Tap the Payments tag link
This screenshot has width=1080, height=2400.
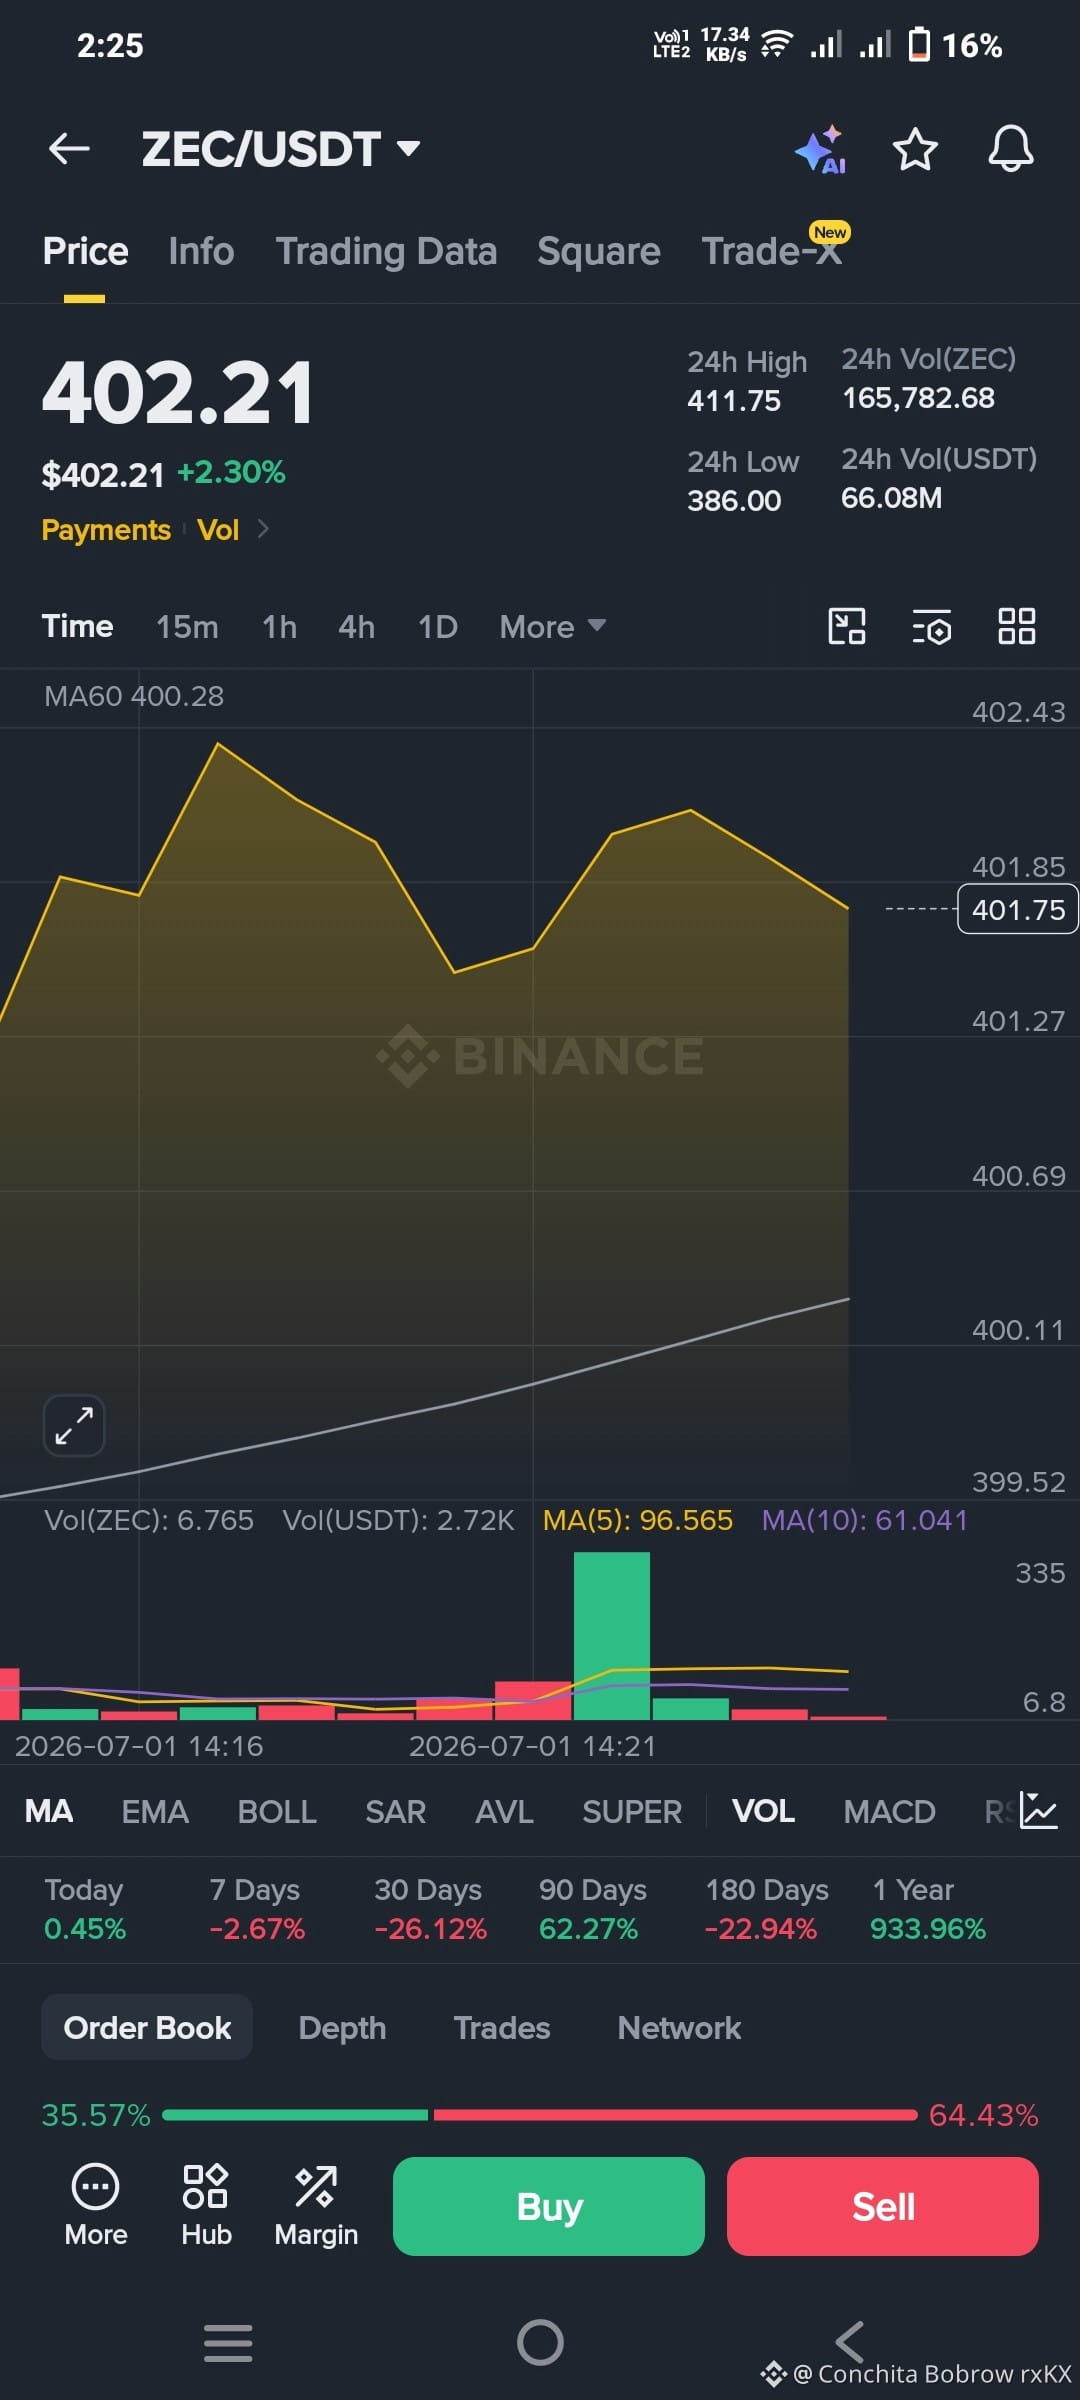tap(106, 529)
